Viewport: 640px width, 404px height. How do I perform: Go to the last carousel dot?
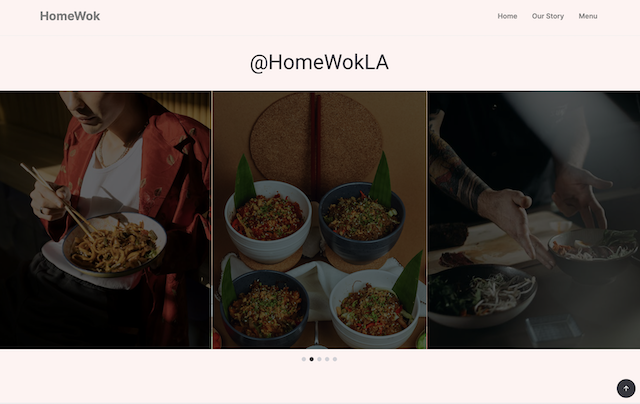[335, 359]
